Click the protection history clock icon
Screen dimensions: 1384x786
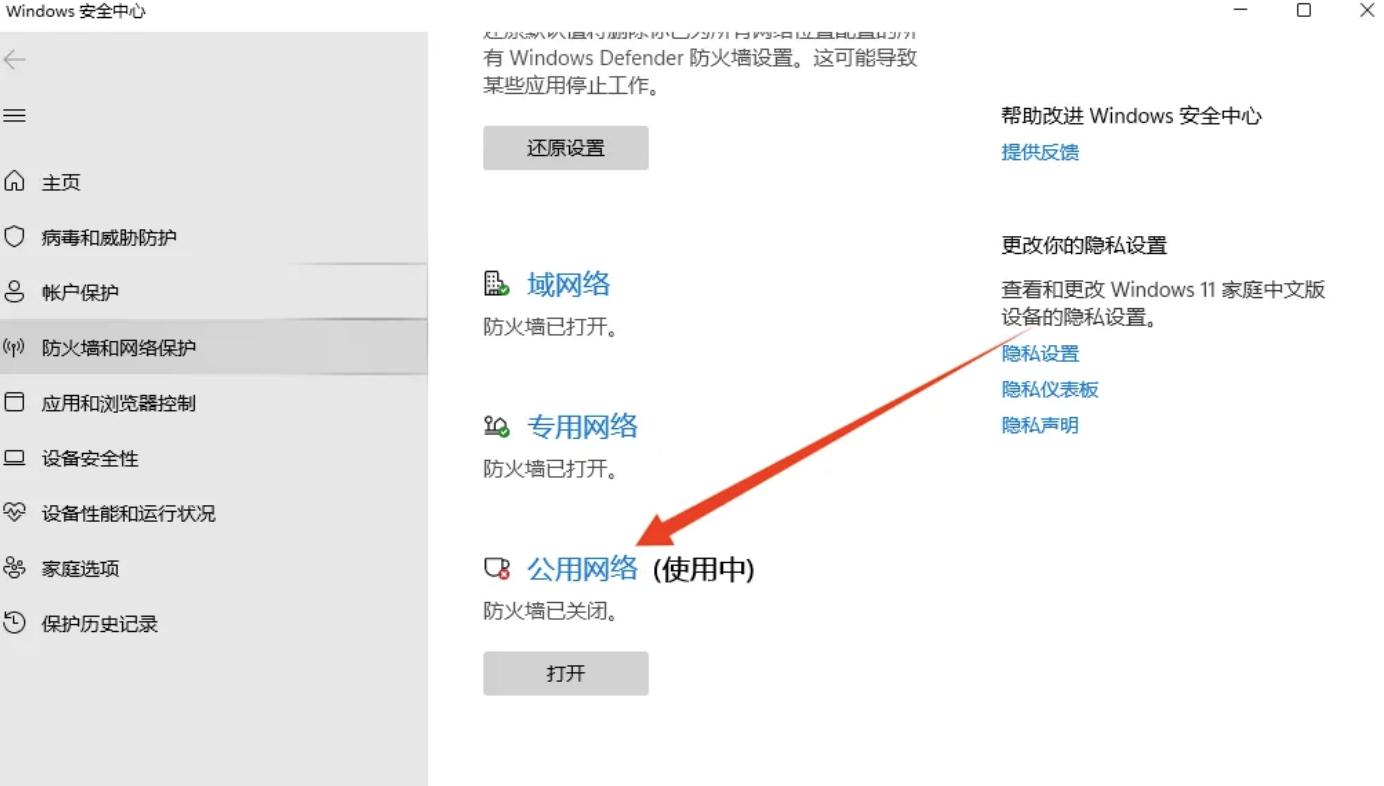(x=14, y=623)
